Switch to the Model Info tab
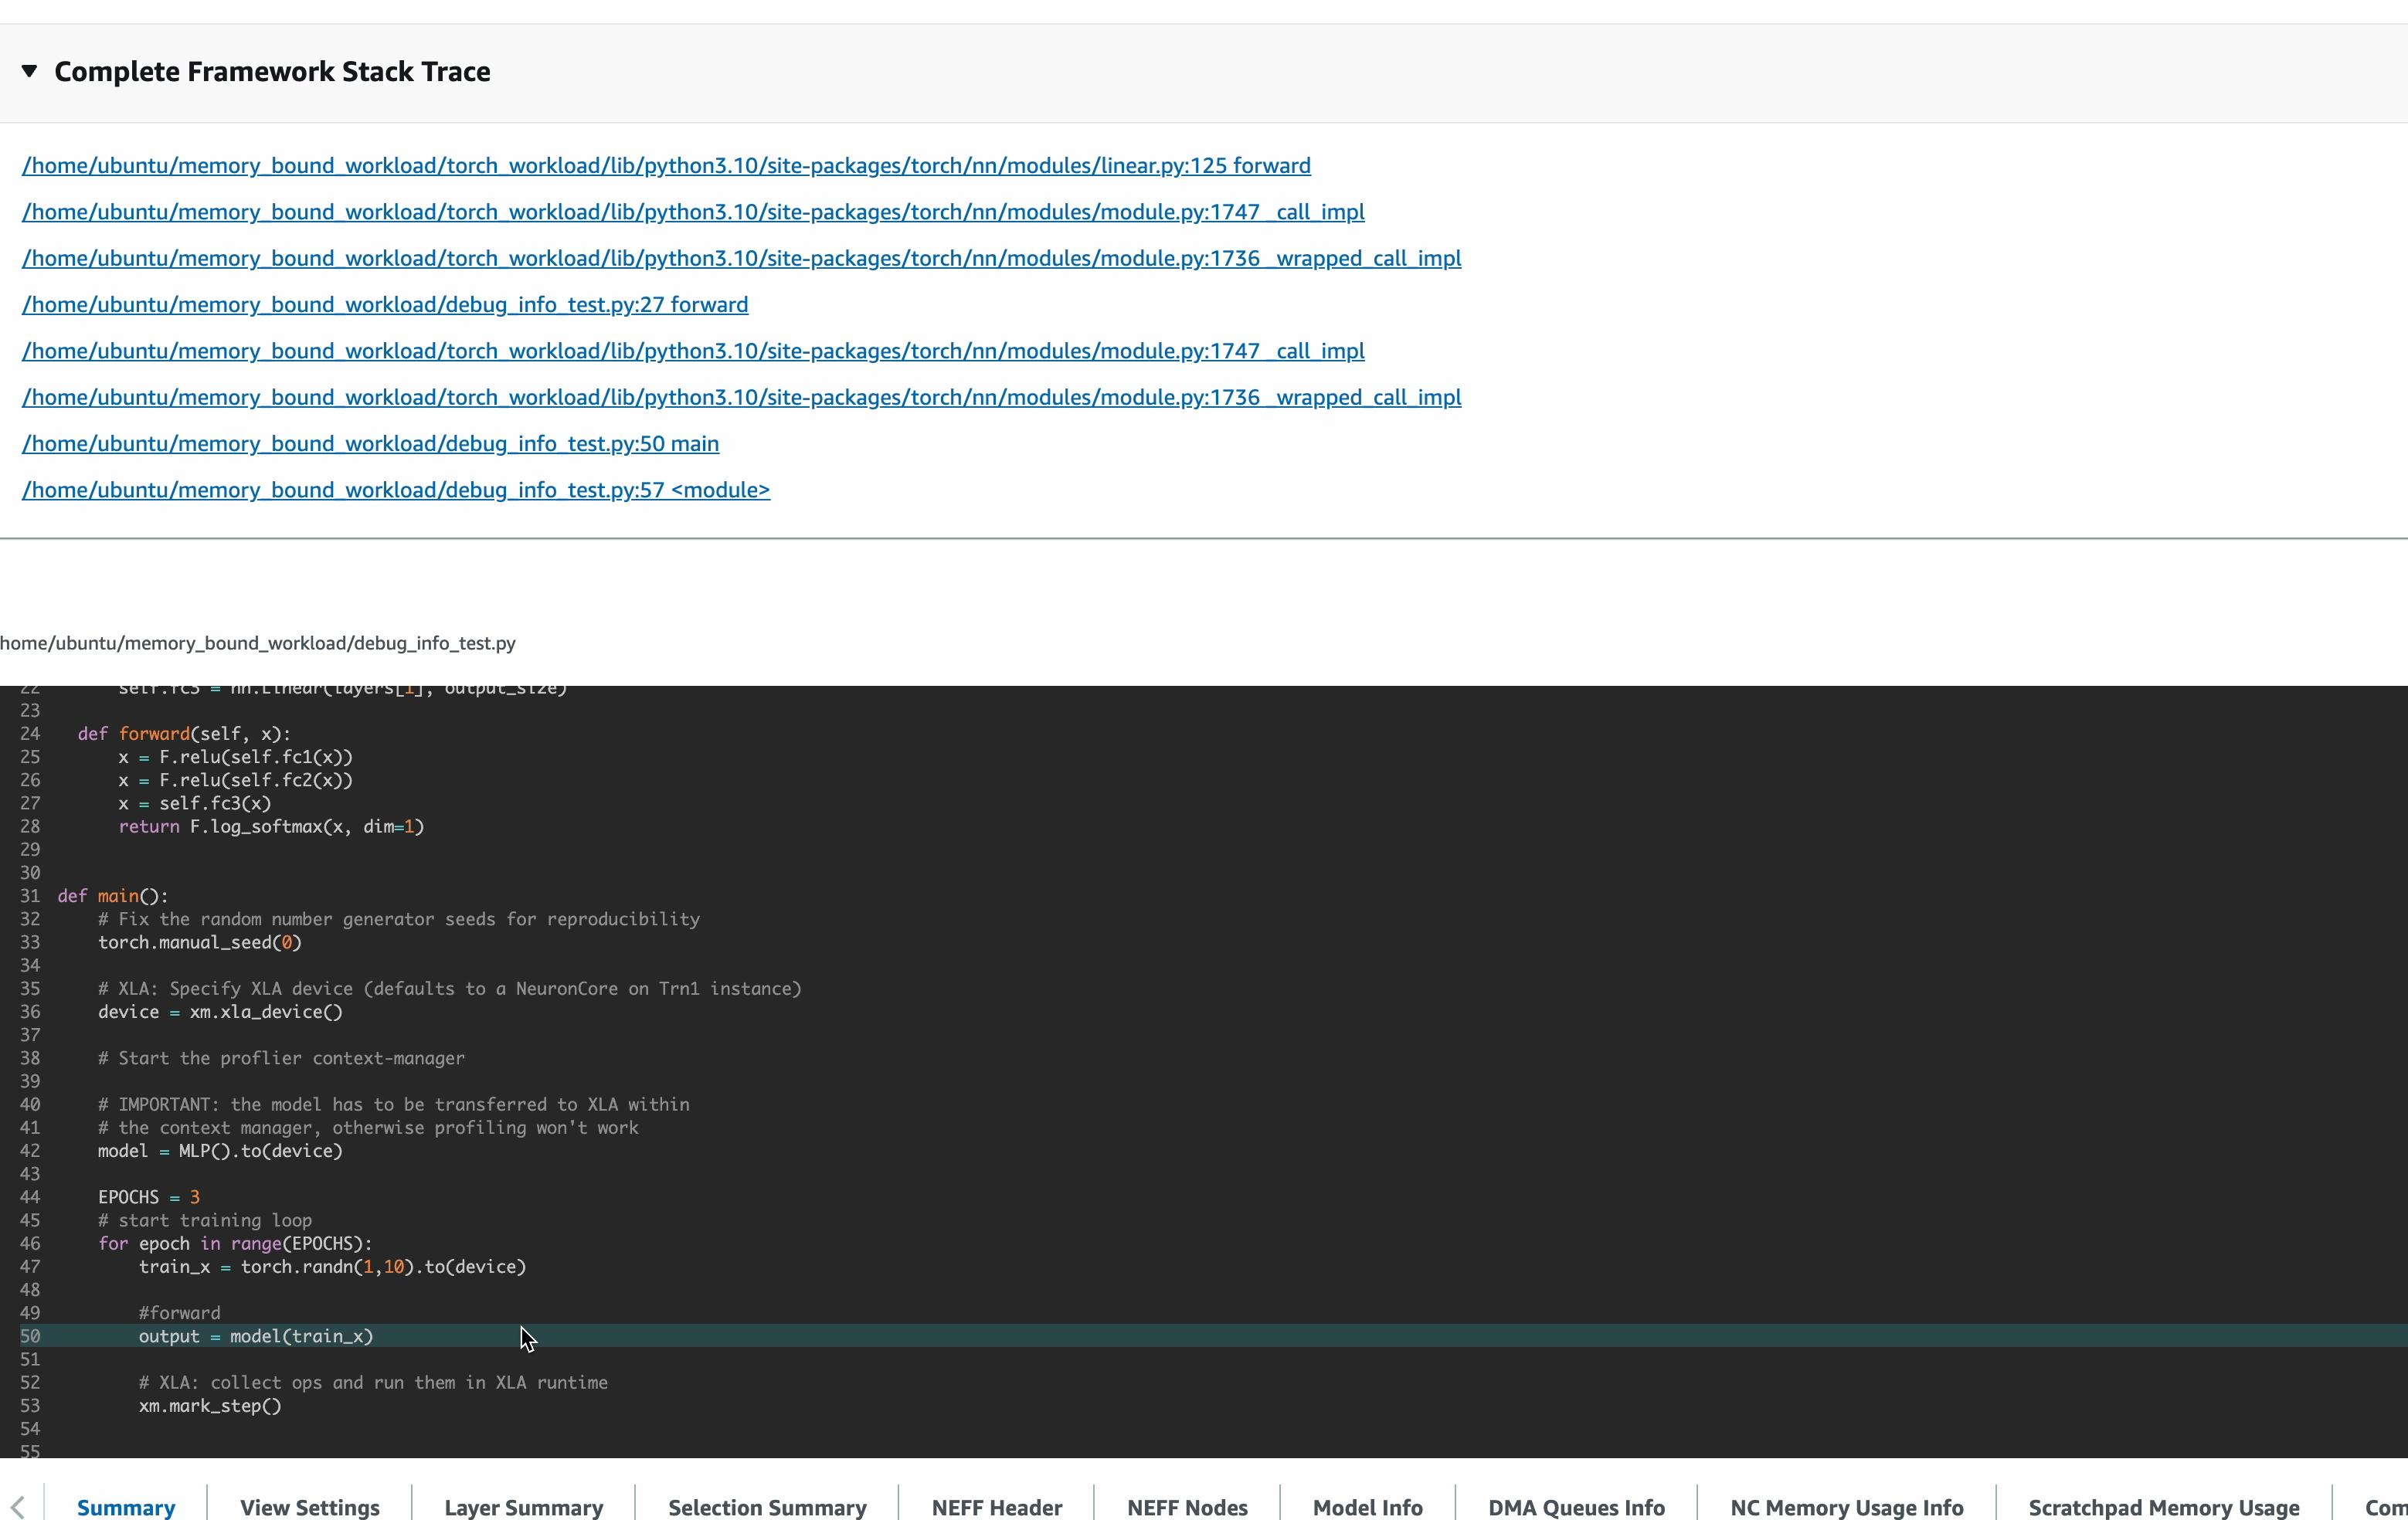Image resolution: width=2408 pixels, height=1520 pixels. (1367, 1506)
